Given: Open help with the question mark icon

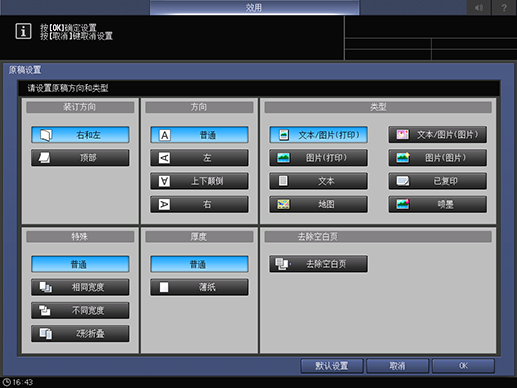Looking at the screenshot, I should [x=504, y=8].
